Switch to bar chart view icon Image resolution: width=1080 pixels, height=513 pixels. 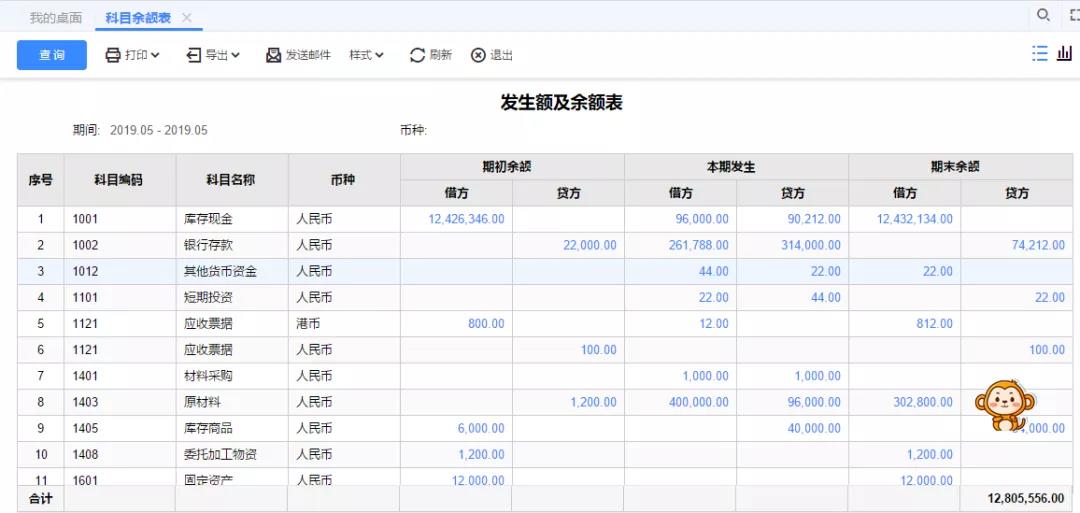[1064, 54]
